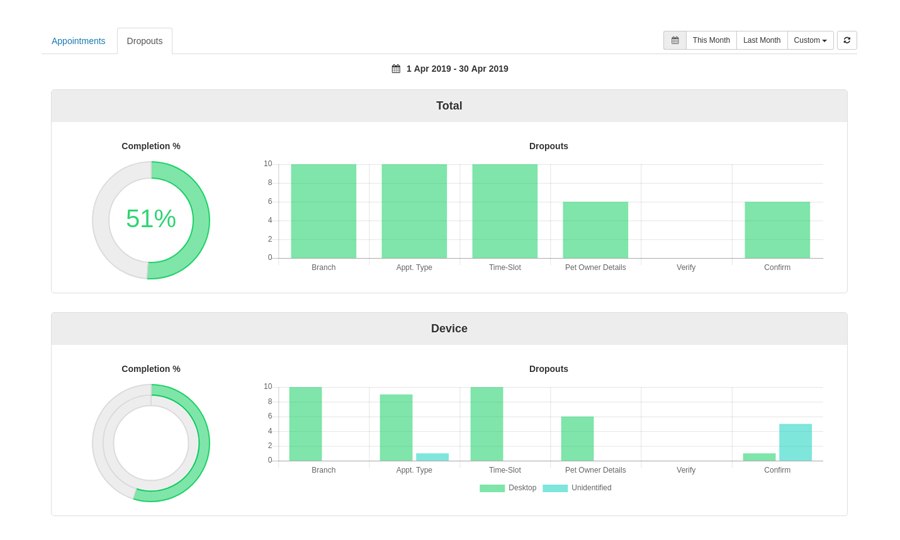Click the refresh icon button
900x540 pixels.
(847, 40)
